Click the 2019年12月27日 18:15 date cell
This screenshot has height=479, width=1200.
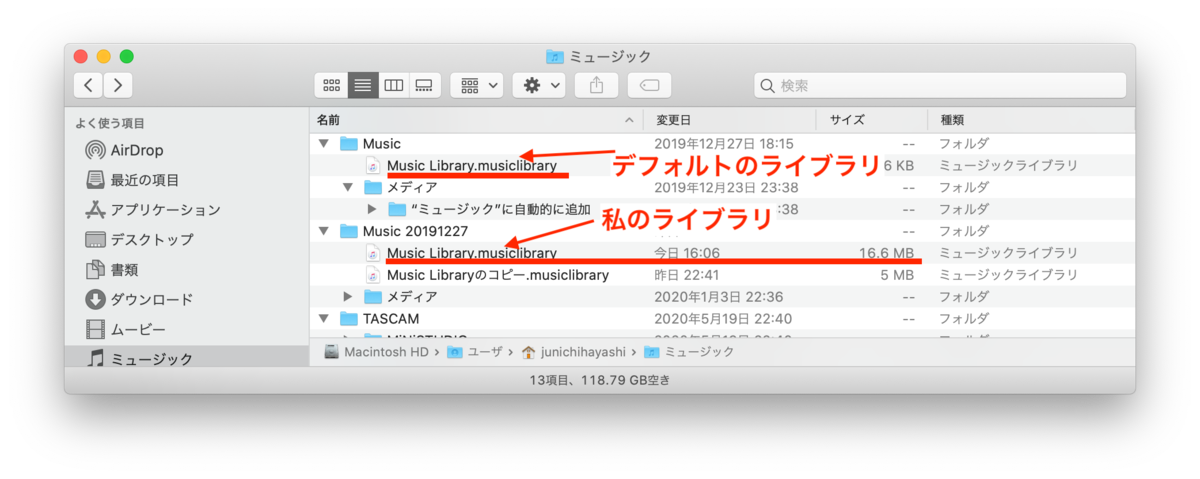coord(724,144)
